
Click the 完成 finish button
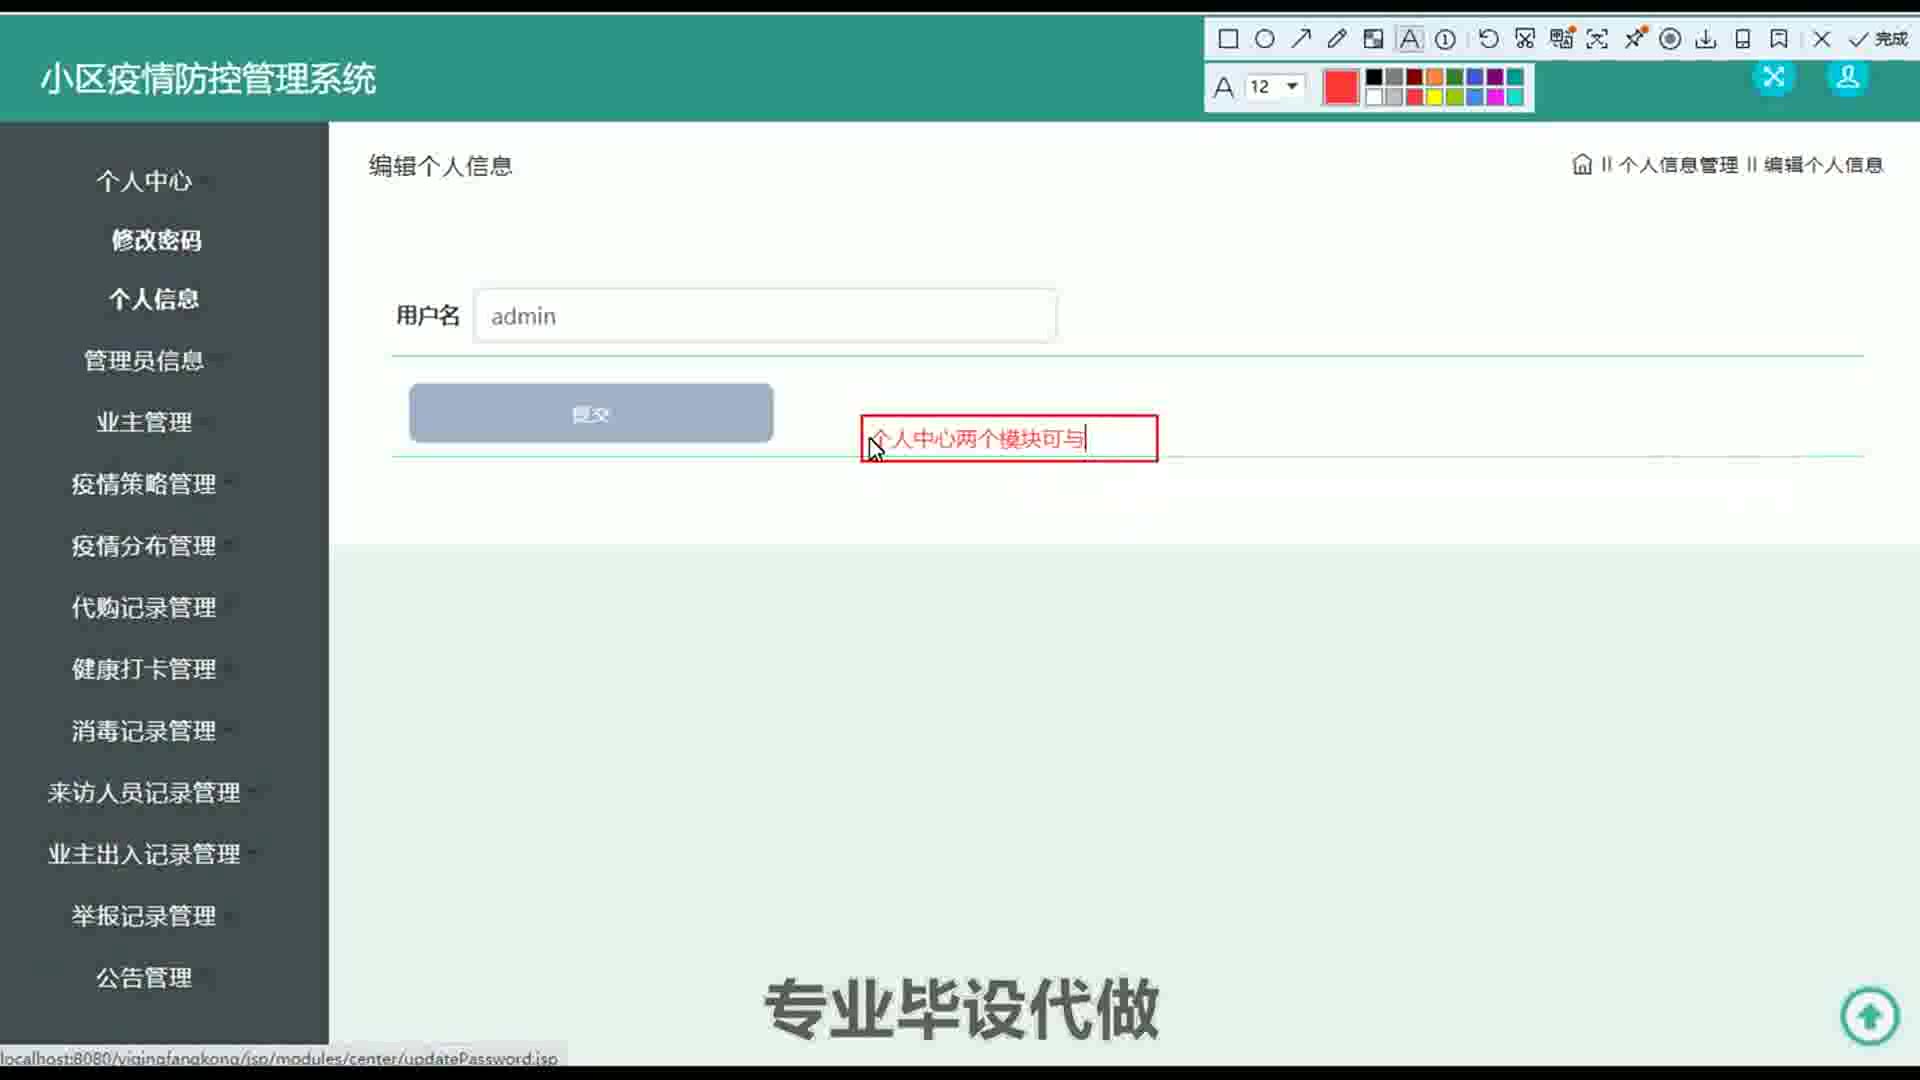(1878, 39)
